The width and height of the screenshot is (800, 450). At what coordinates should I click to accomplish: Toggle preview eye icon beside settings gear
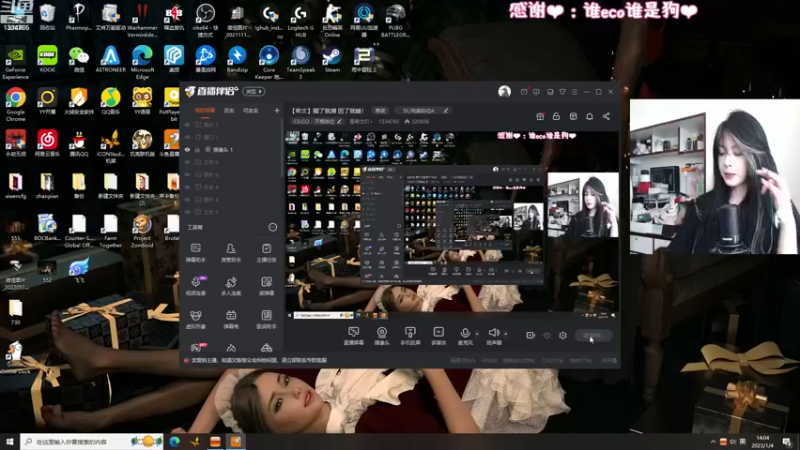click(x=547, y=335)
